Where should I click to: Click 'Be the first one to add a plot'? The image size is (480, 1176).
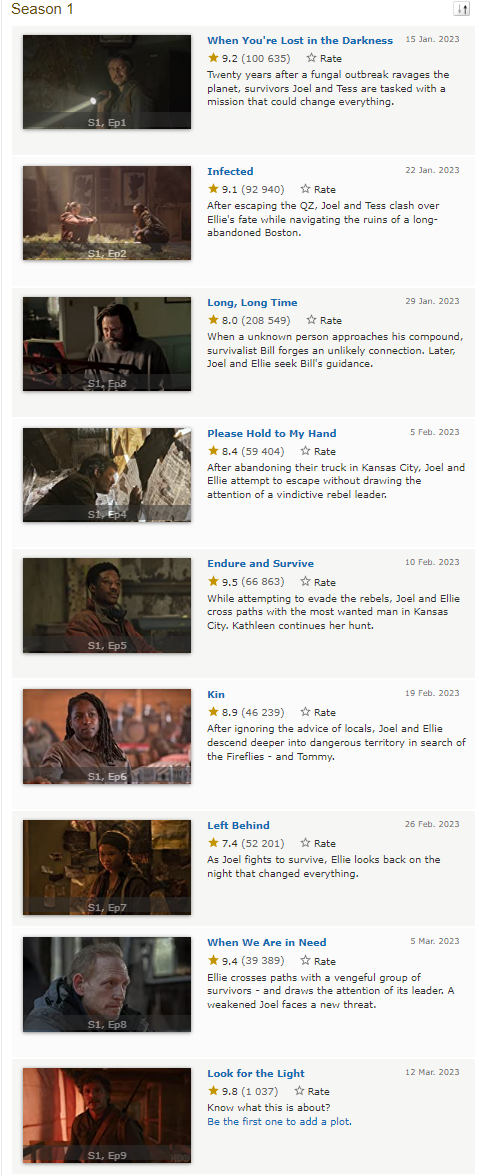(280, 1121)
